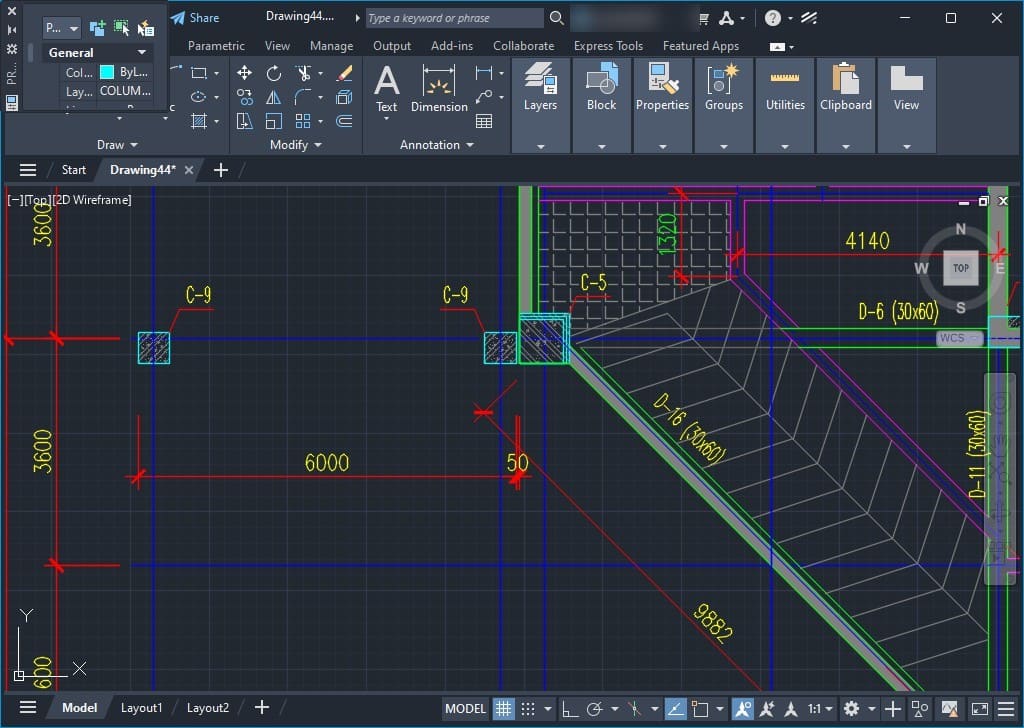Select the Trim scissors tool

point(303,73)
